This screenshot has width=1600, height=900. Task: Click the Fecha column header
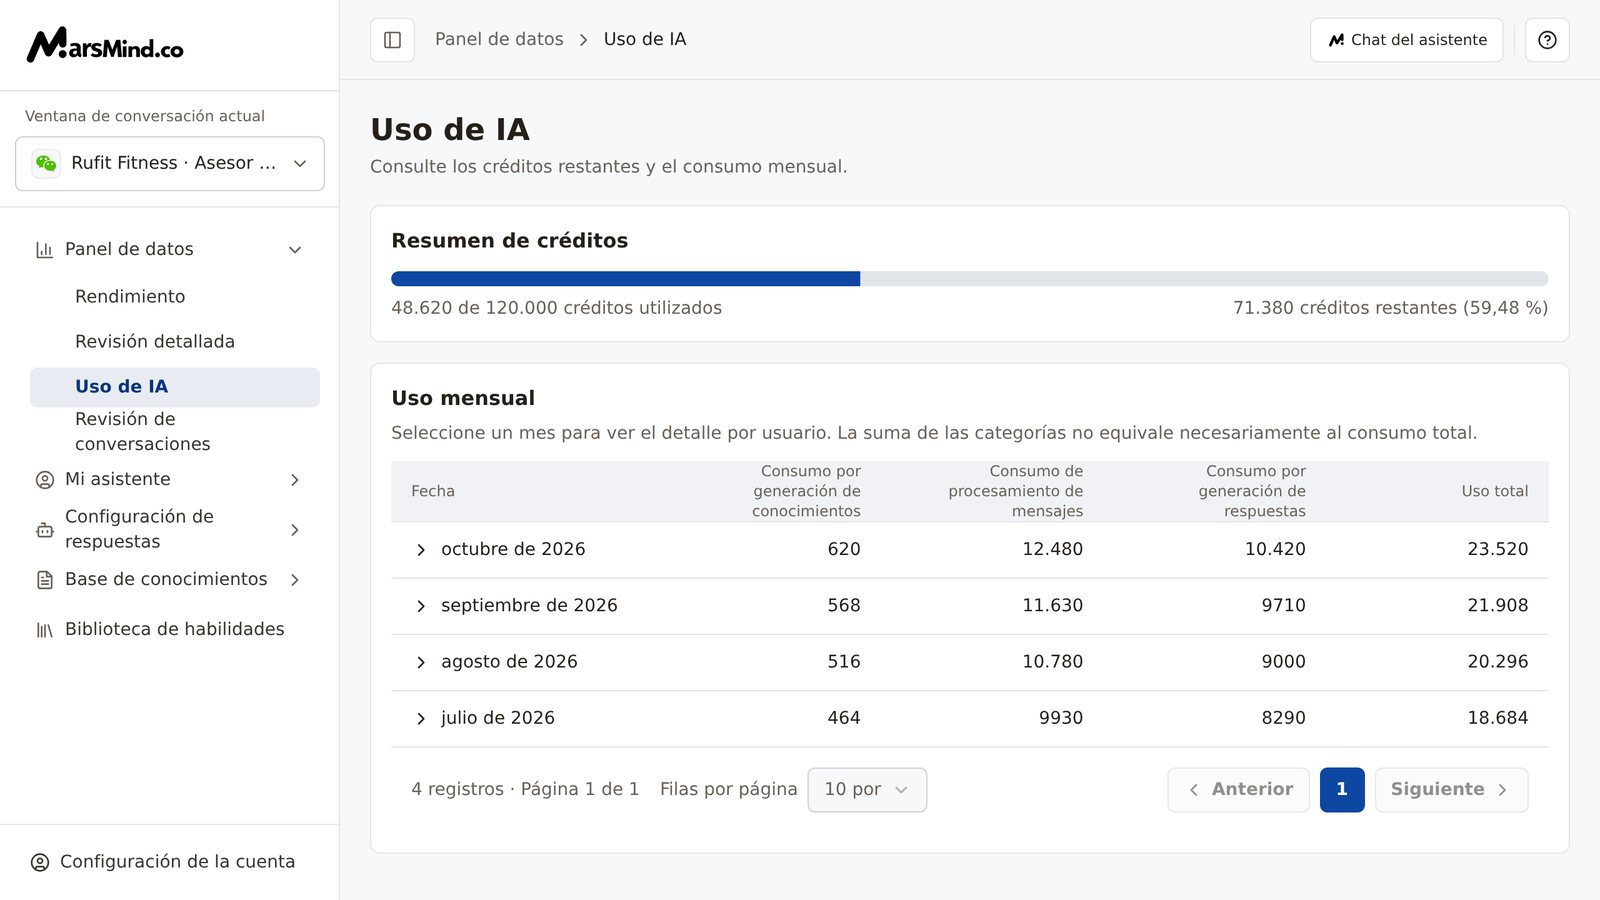(x=433, y=491)
